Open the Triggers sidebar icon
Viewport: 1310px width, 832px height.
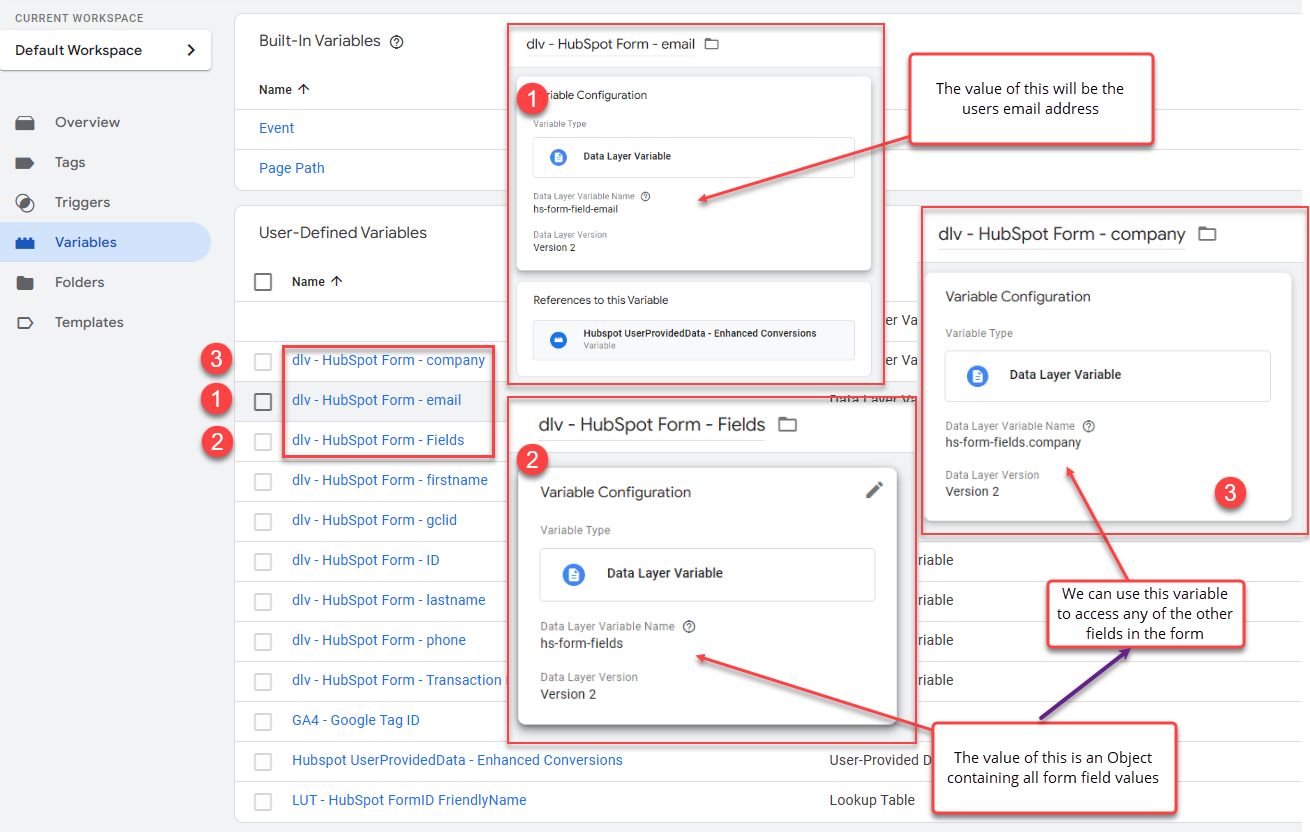(25, 203)
